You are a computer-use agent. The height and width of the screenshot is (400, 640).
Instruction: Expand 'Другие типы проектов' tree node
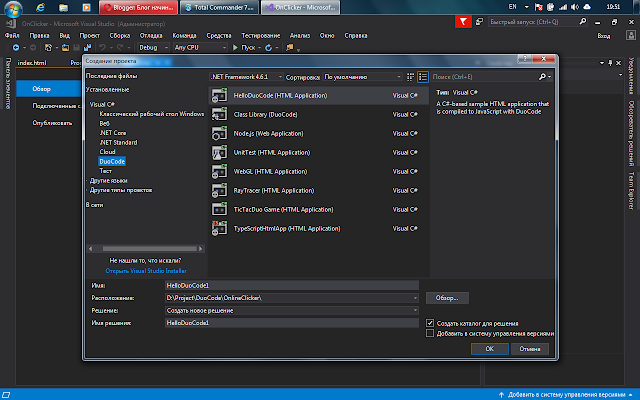(87, 190)
